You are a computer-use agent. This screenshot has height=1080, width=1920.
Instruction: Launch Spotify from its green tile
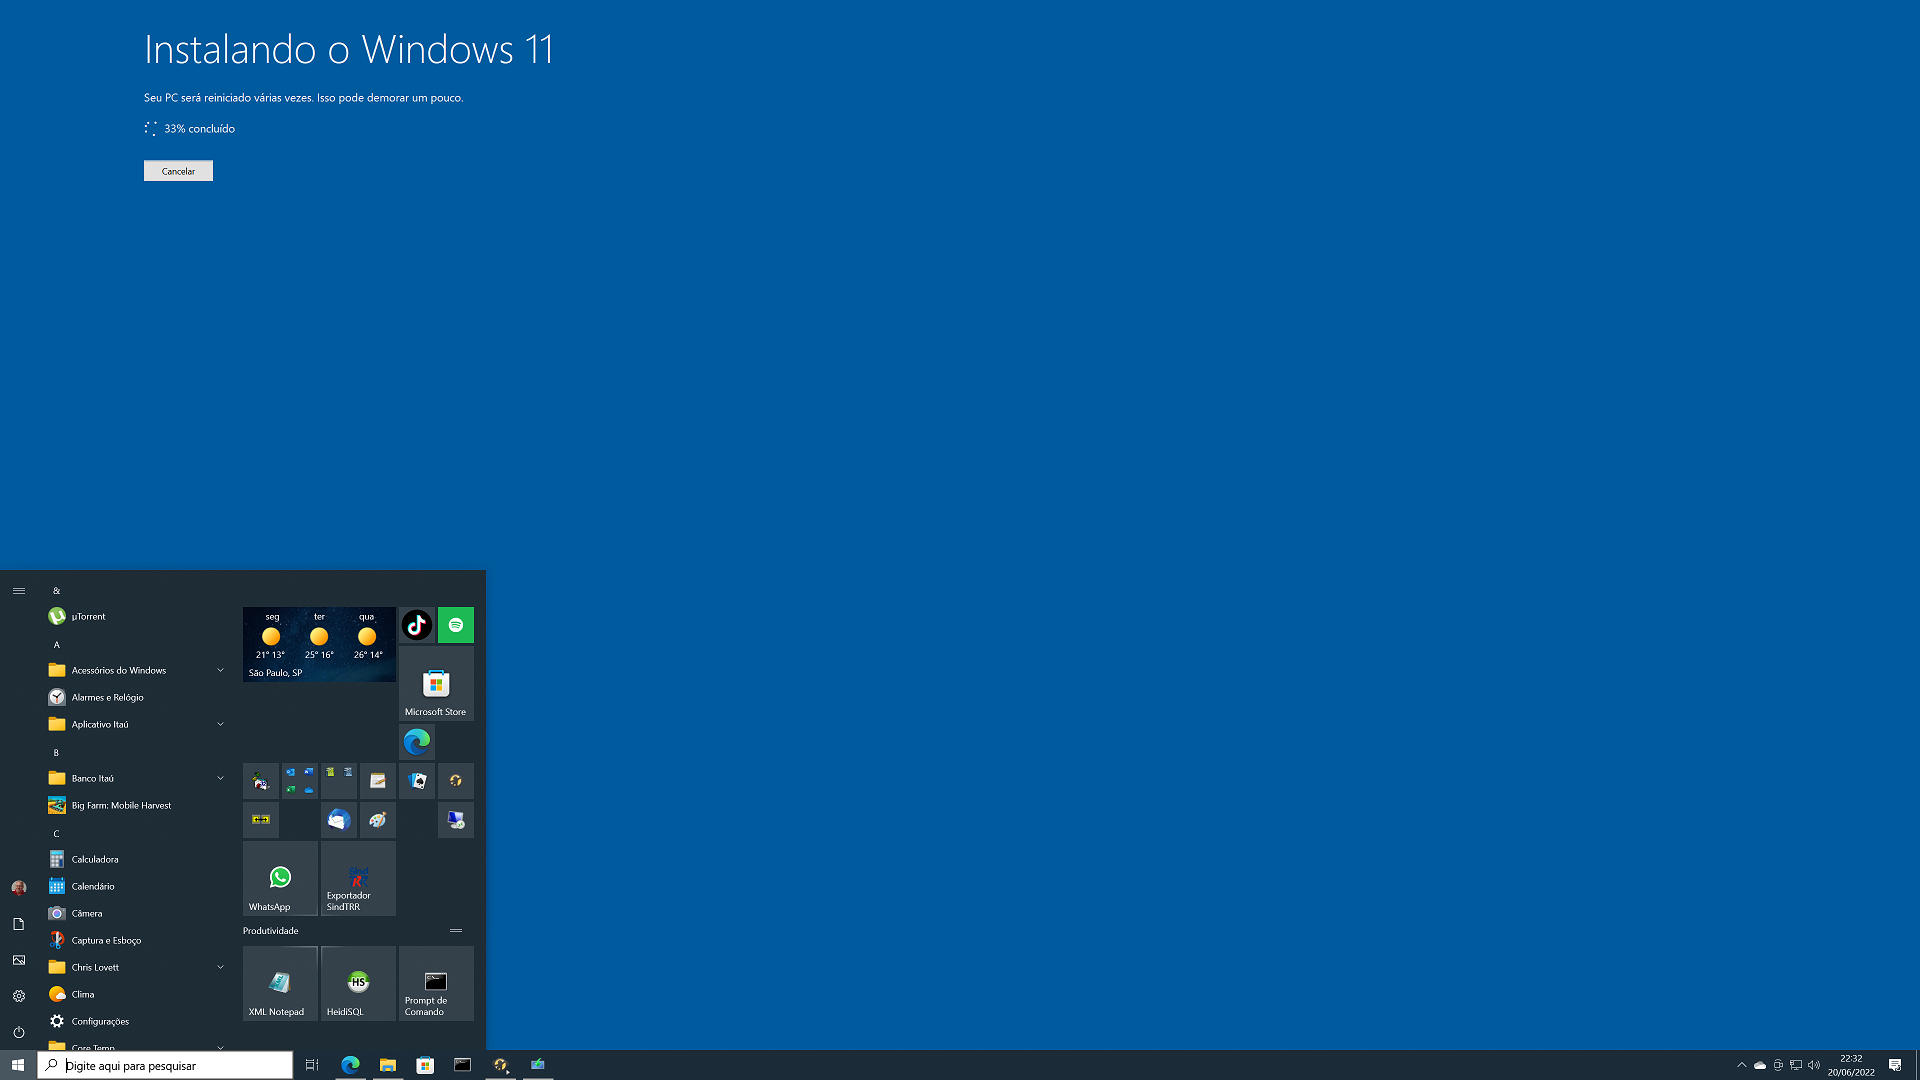tap(456, 625)
